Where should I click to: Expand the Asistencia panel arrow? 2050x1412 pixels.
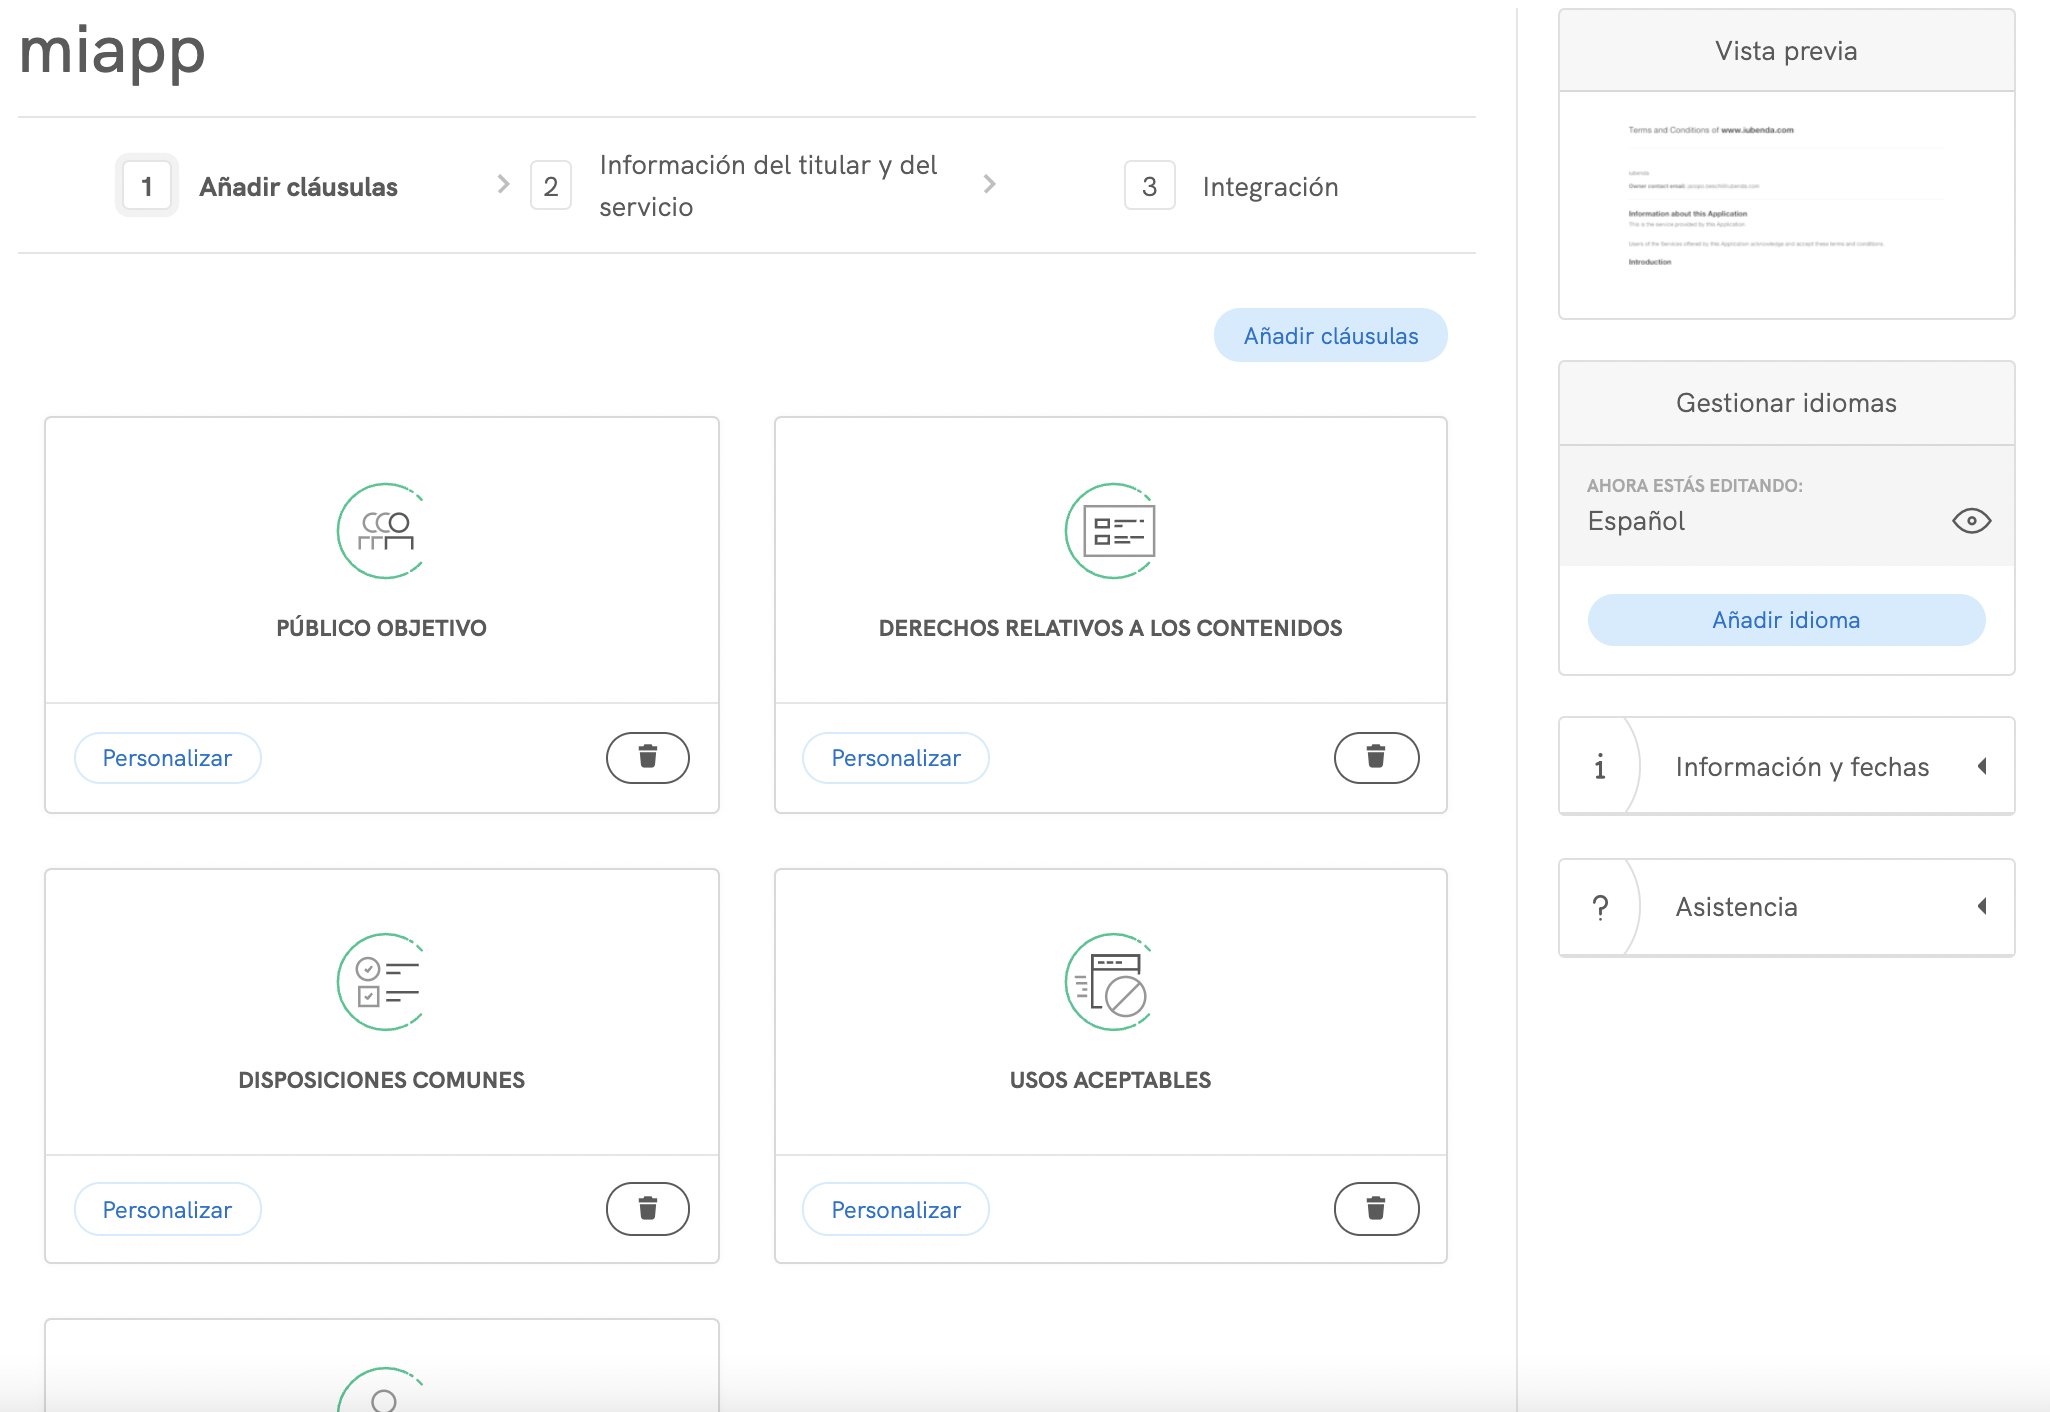[x=1981, y=906]
